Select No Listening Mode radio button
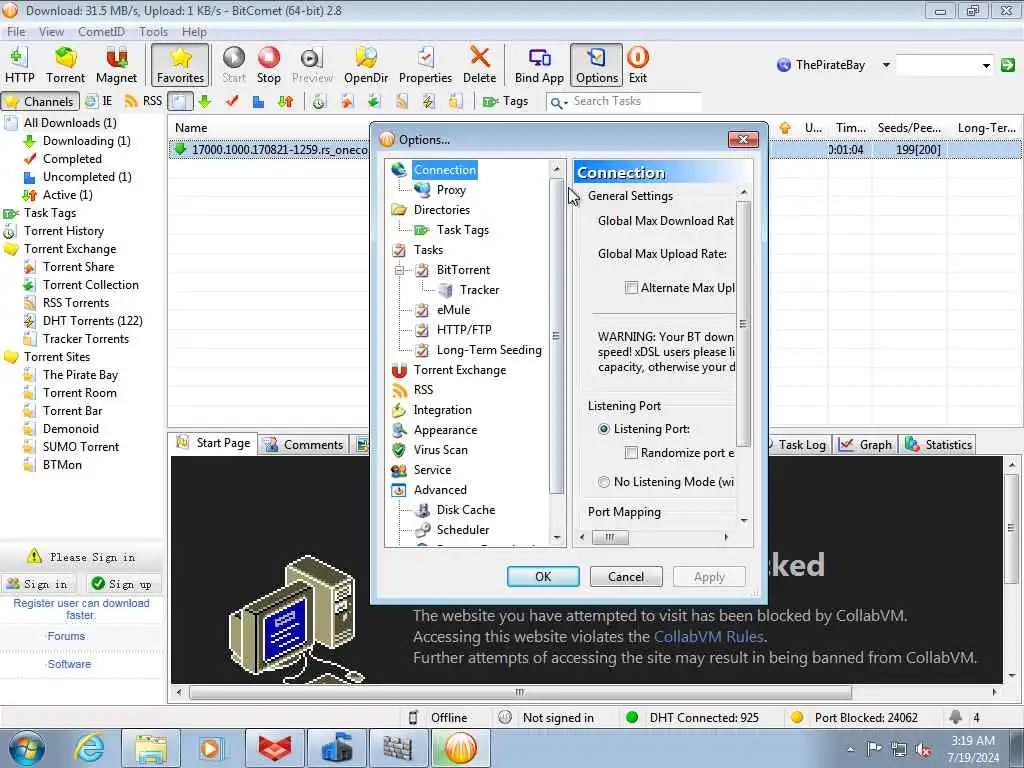The width and height of the screenshot is (1024, 768). [x=603, y=482]
